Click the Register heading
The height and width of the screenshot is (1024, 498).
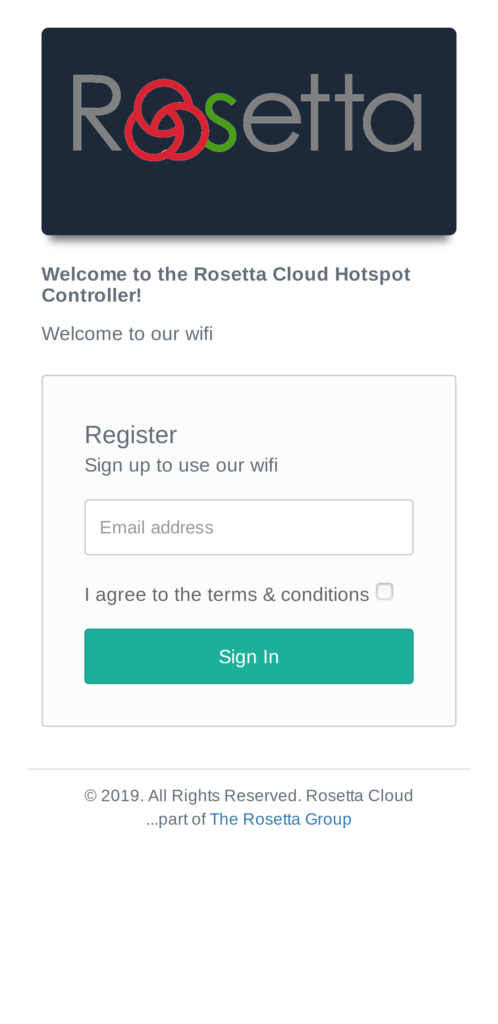pyautogui.click(x=131, y=435)
